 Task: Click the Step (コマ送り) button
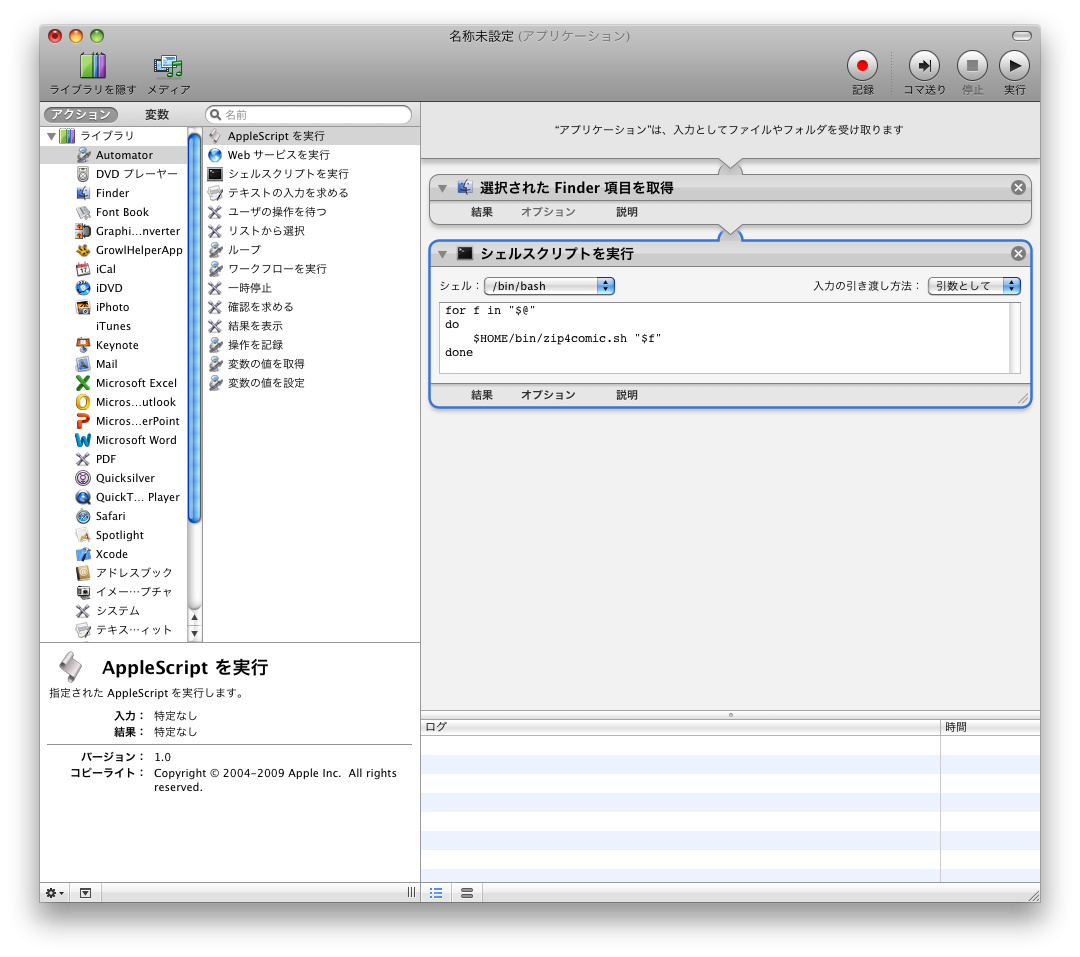[x=924, y=66]
